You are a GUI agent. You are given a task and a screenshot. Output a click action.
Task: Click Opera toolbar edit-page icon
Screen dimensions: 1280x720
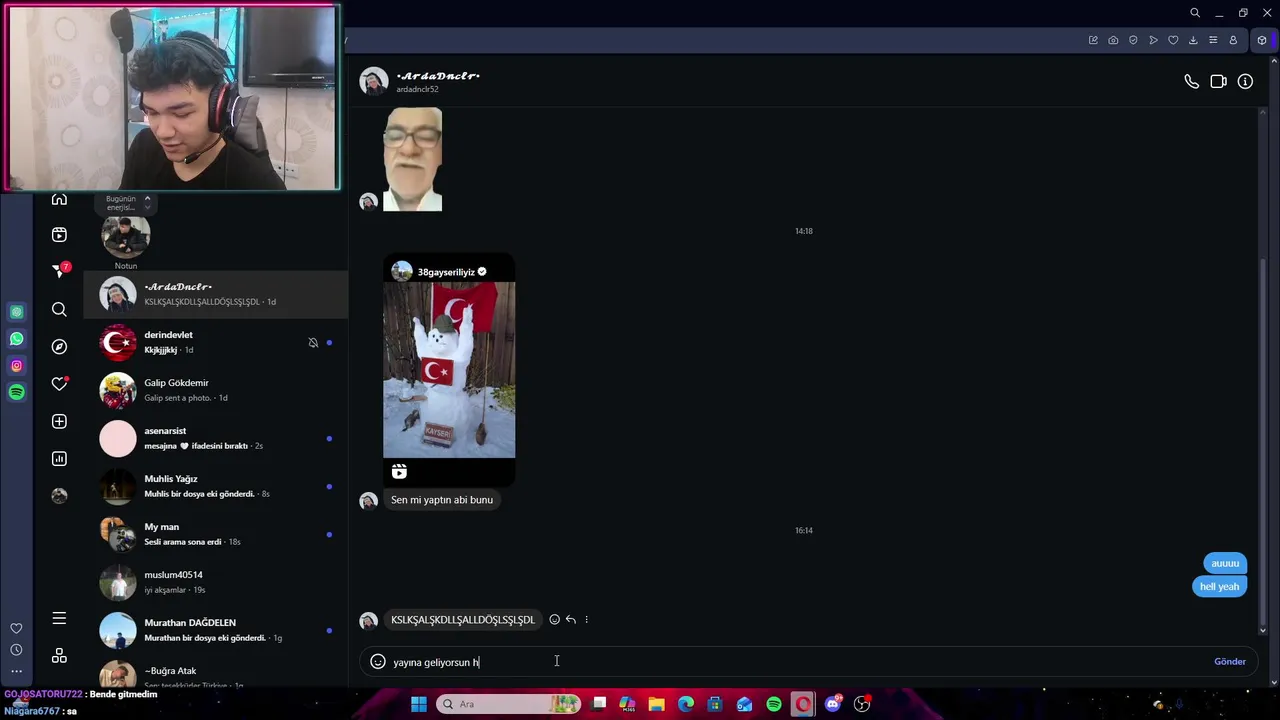coord(1093,40)
